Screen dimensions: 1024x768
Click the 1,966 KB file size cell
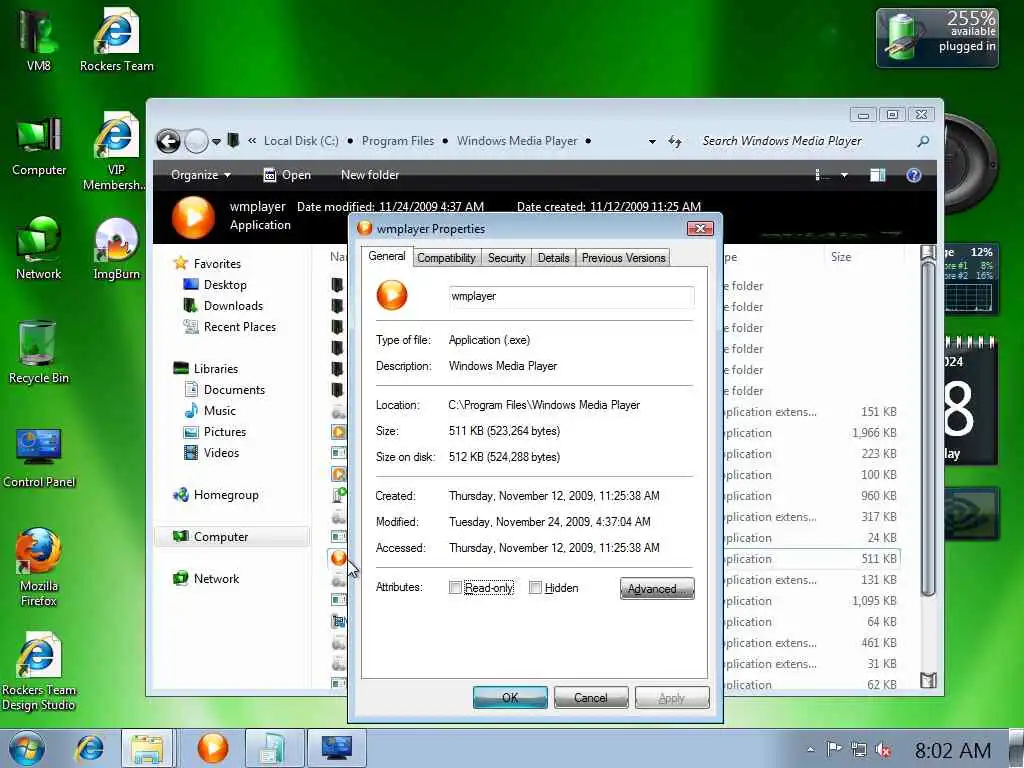(874, 433)
